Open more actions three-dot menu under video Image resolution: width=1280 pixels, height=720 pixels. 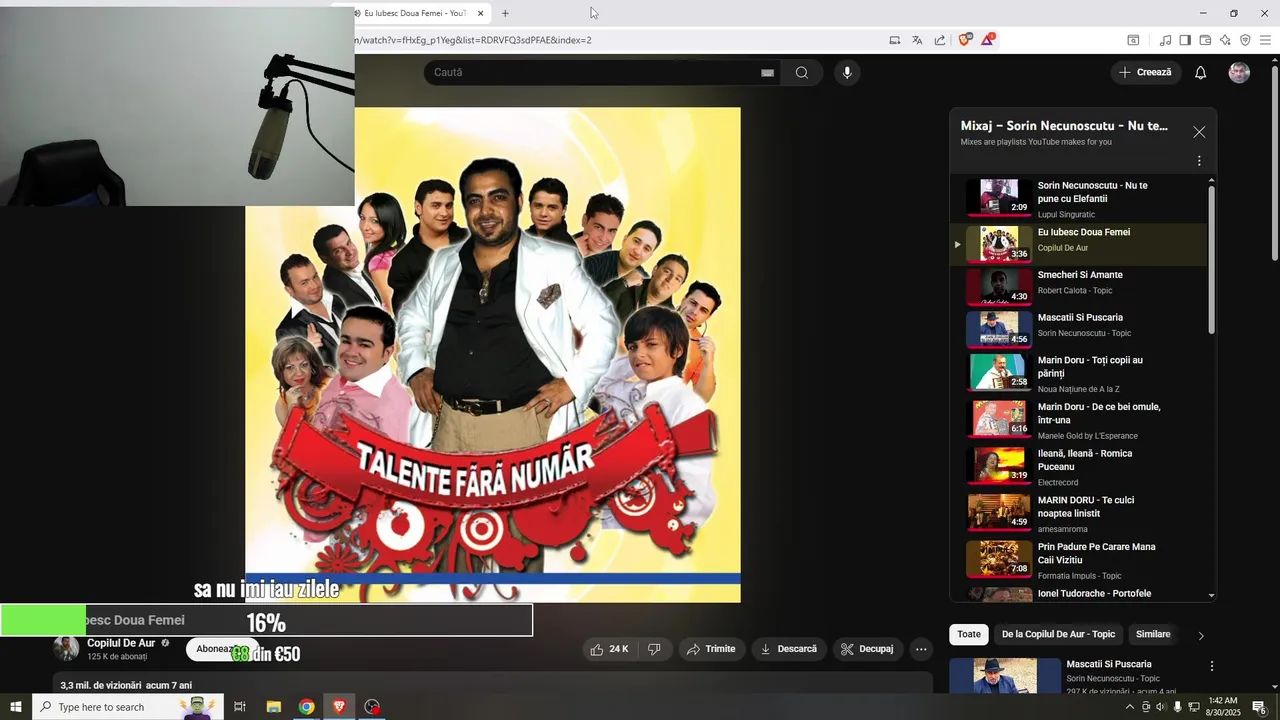pos(921,649)
